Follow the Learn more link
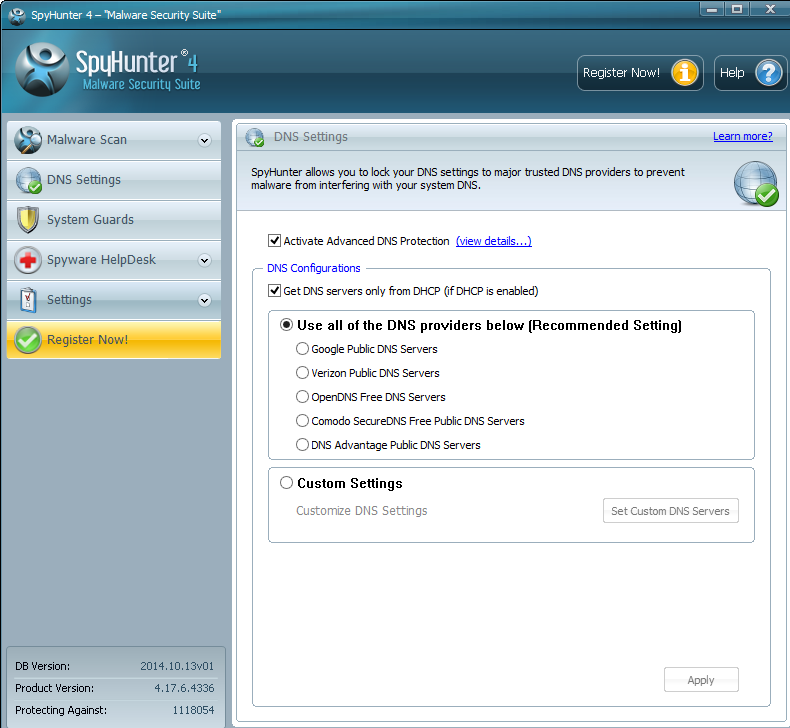Image resolution: width=790 pixels, height=728 pixels. click(x=742, y=136)
